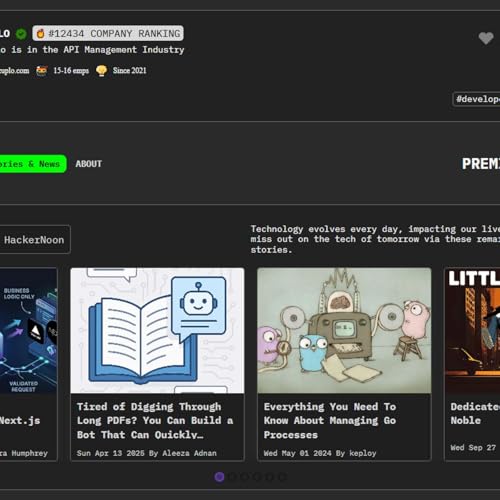Screen dimensions: 500x500
Task: Open the 'Dedicate Noble' story title
Action: tap(475, 413)
